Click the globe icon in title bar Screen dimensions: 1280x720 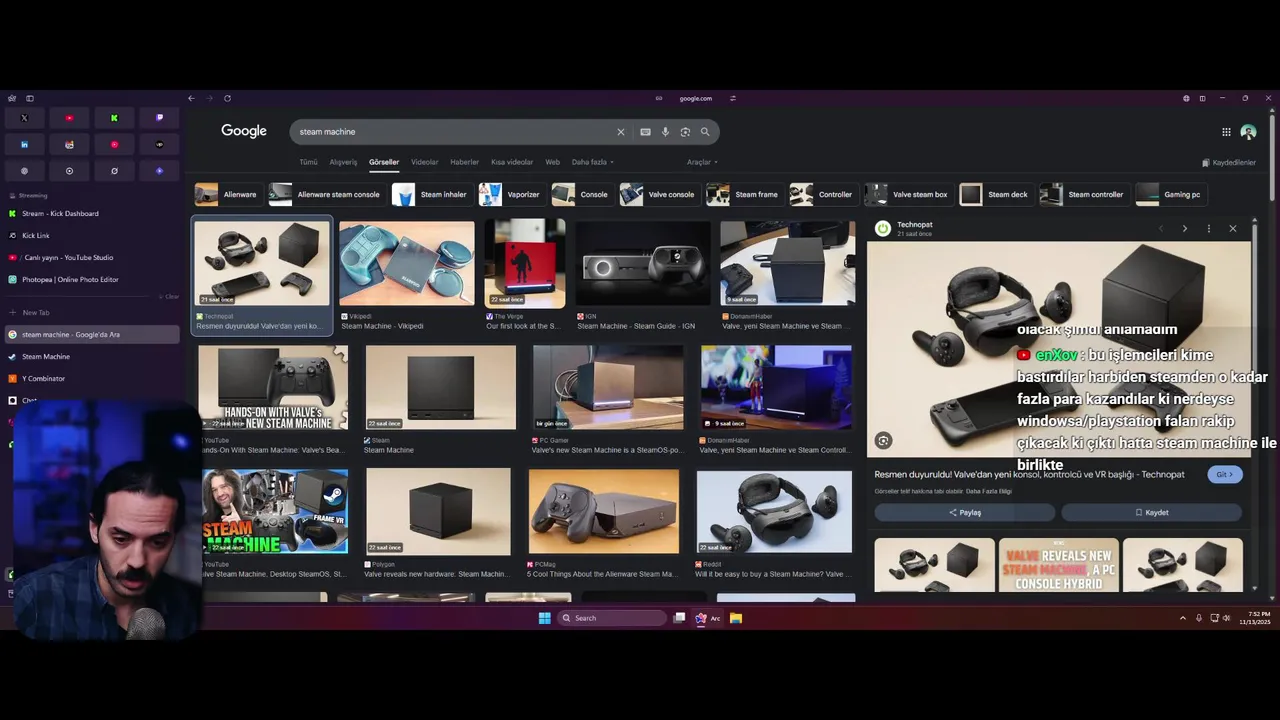(1186, 98)
